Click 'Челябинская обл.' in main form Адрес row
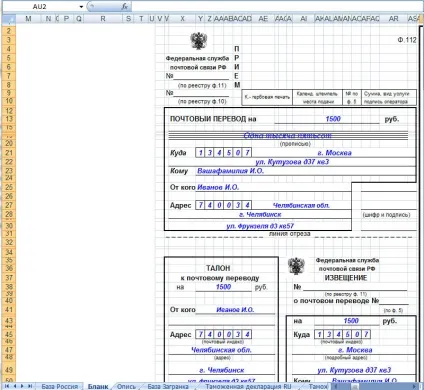This screenshot has height=390, width=424. click(301, 205)
